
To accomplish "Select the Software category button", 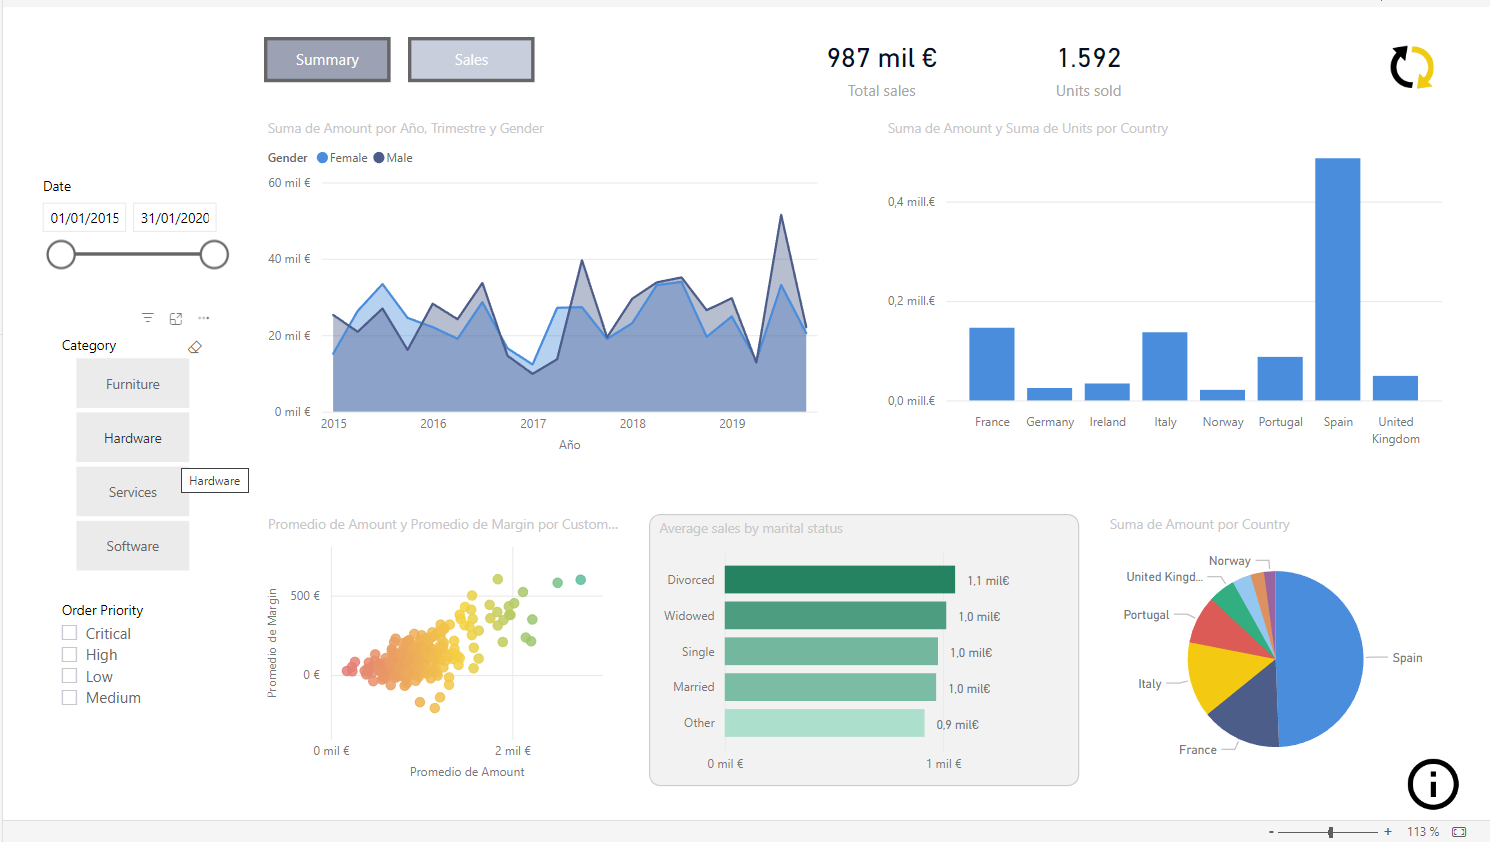I will [x=133, y=546].
